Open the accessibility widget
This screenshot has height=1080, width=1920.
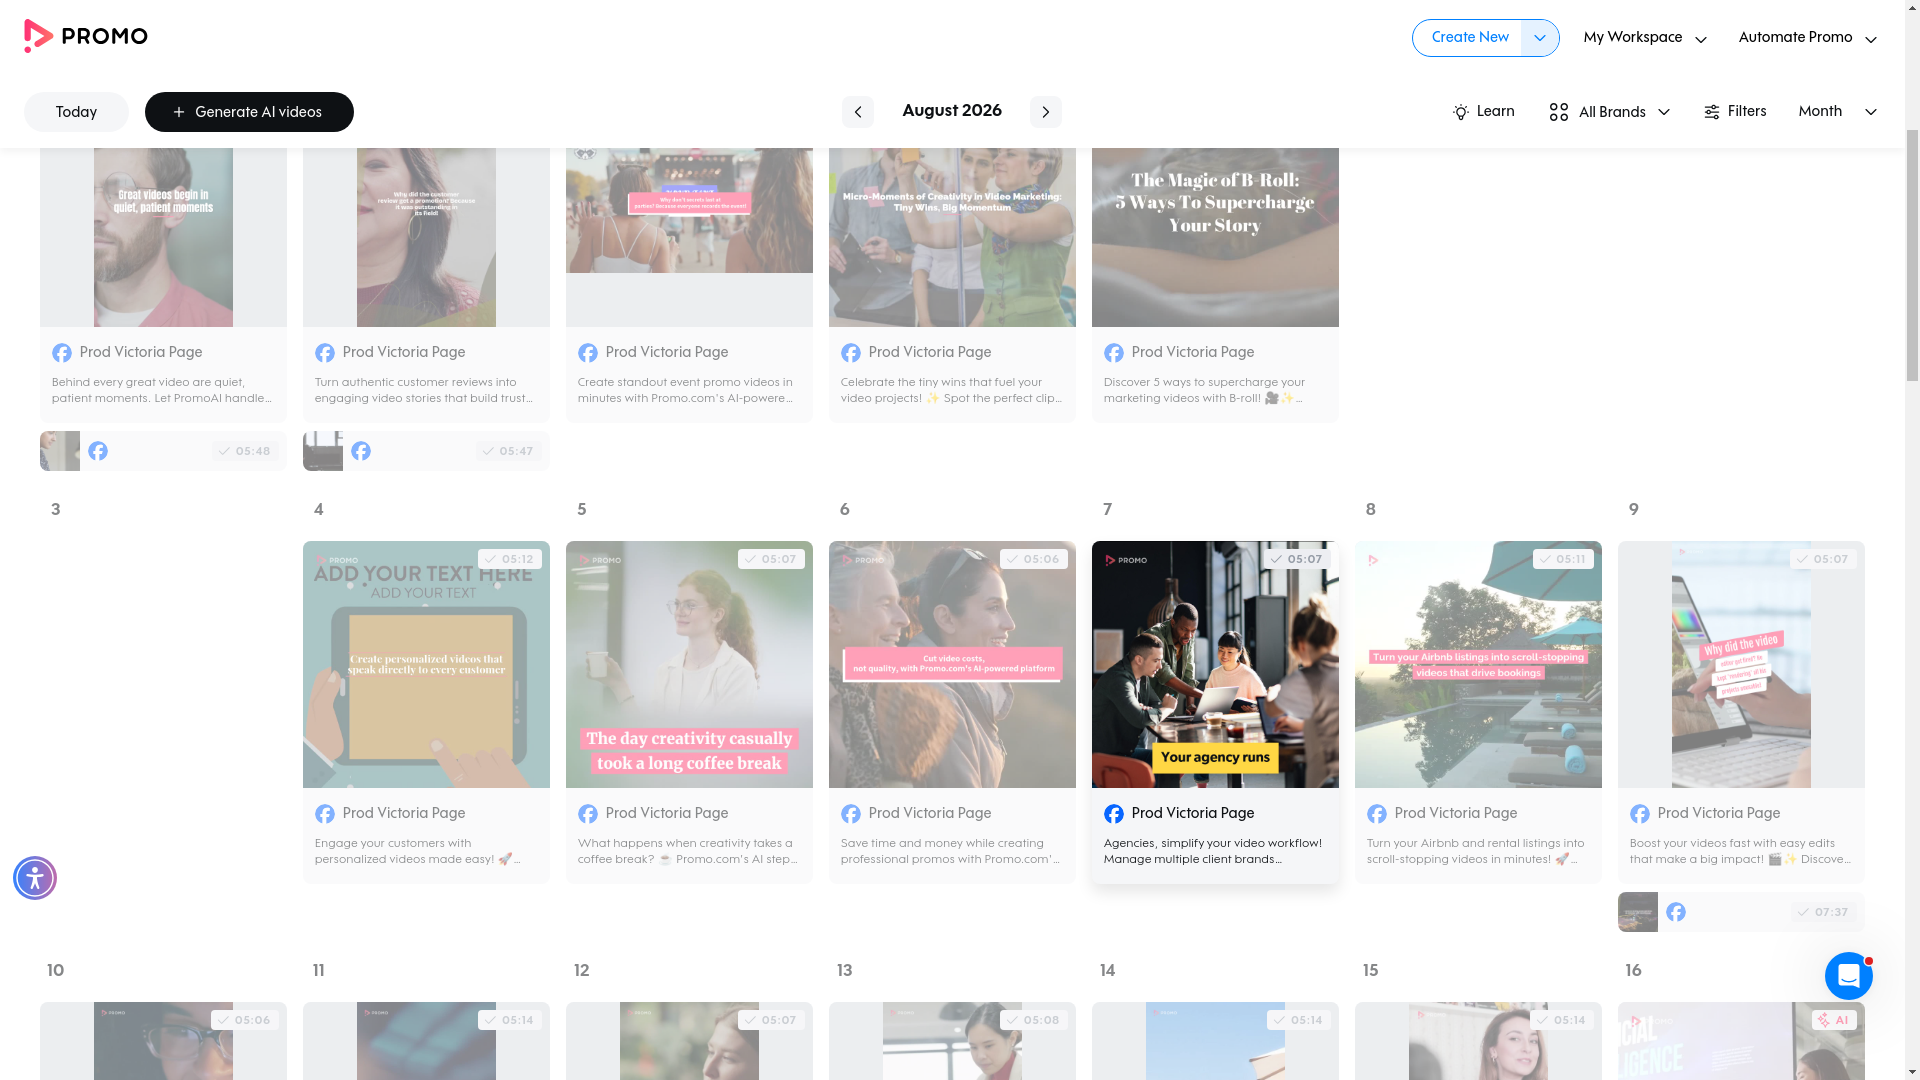pyautogui.click(x=35, y=878)
